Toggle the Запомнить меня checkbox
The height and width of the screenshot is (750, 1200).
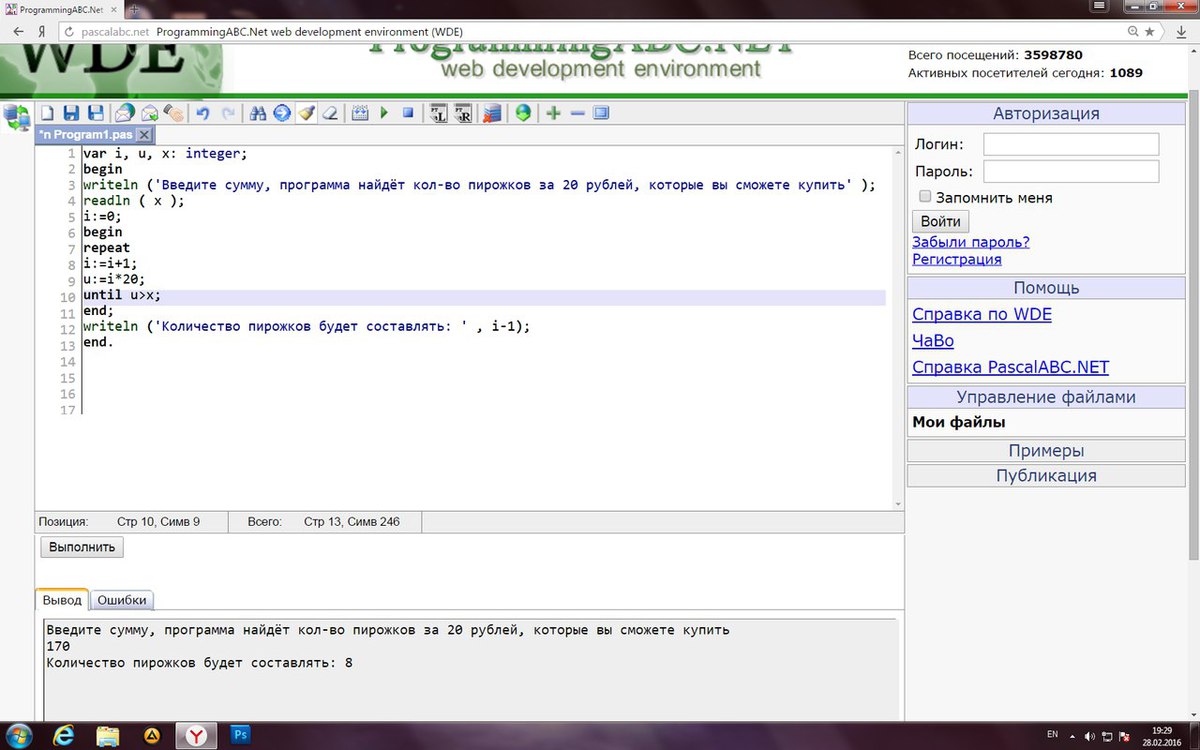pyautogui.click(x=925, y=197)
